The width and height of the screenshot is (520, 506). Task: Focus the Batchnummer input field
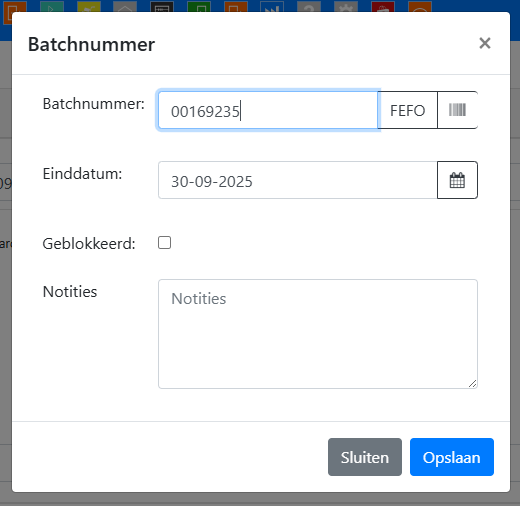268,110
